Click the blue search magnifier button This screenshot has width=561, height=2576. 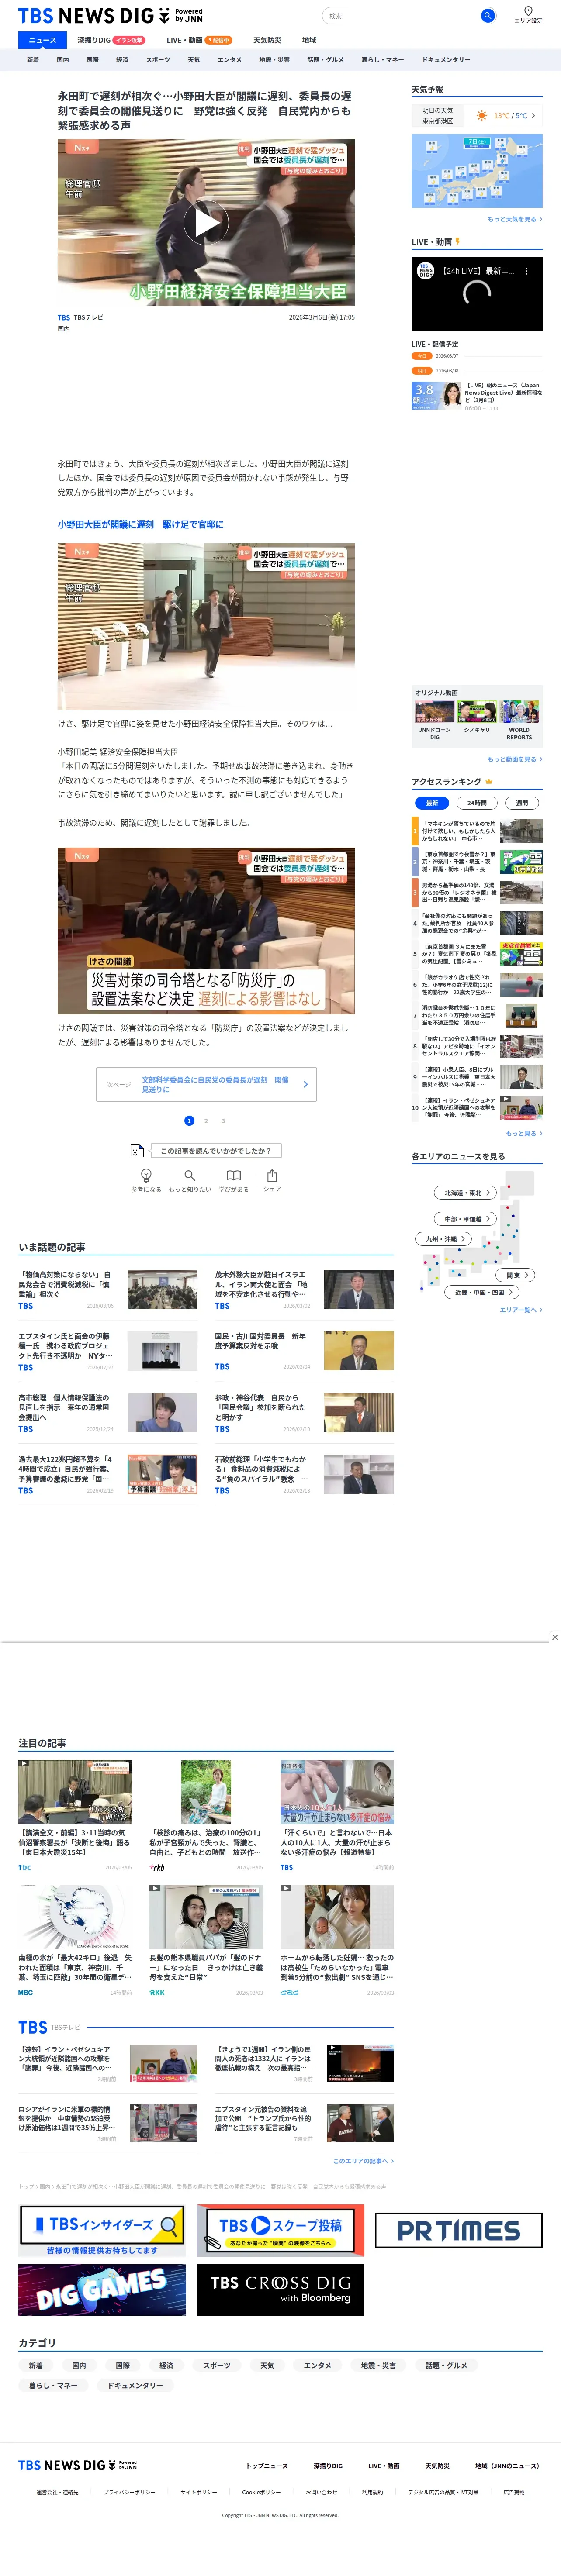pyautogui.click(x=487, y=16)
